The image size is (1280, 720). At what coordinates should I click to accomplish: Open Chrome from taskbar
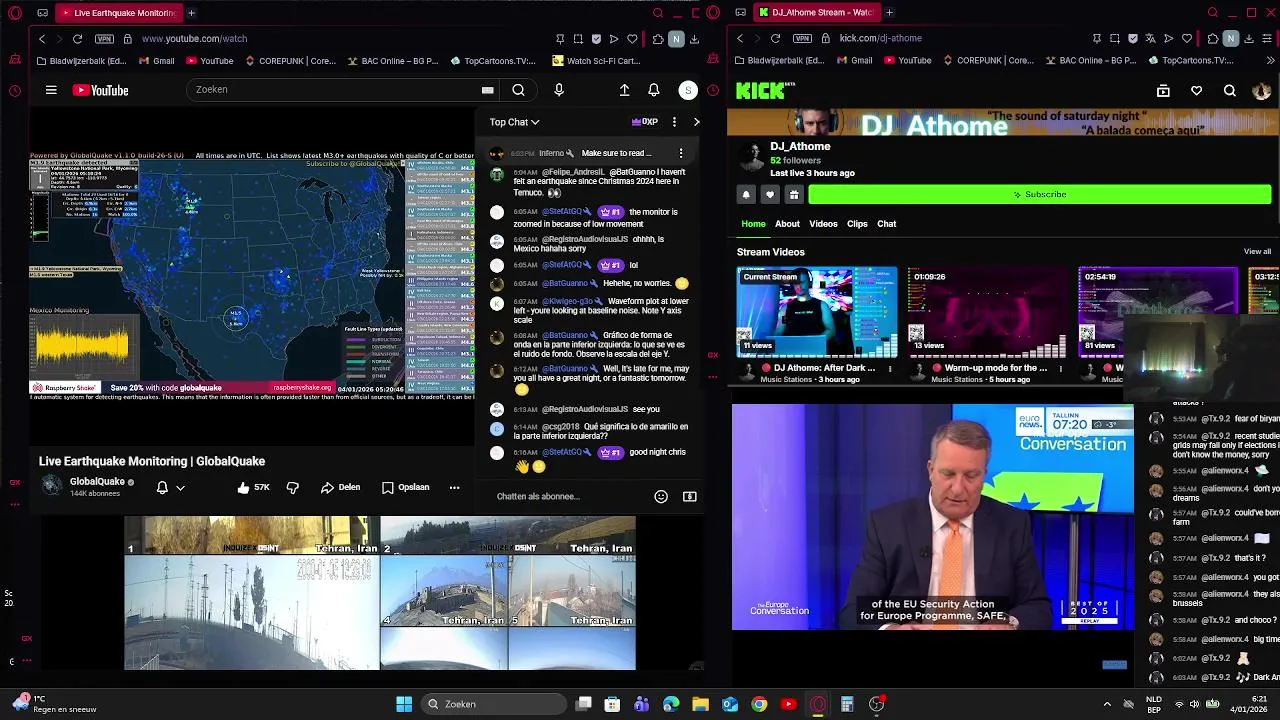pyautogui.click(x=759, y=704)
